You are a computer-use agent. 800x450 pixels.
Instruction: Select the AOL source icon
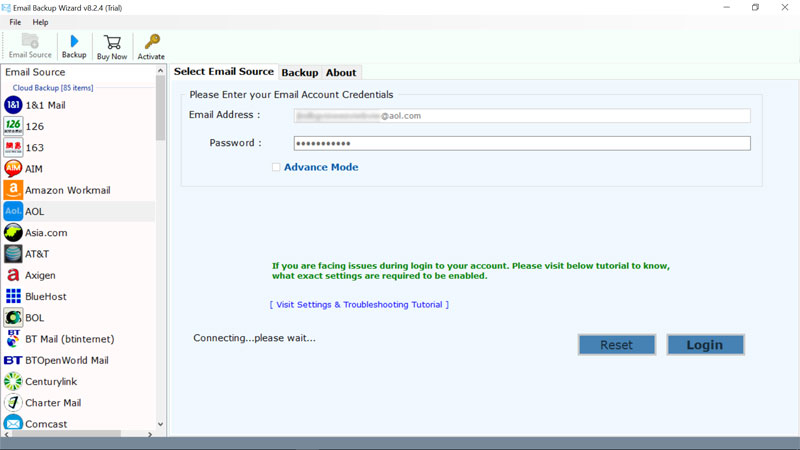tap(13, 211)
